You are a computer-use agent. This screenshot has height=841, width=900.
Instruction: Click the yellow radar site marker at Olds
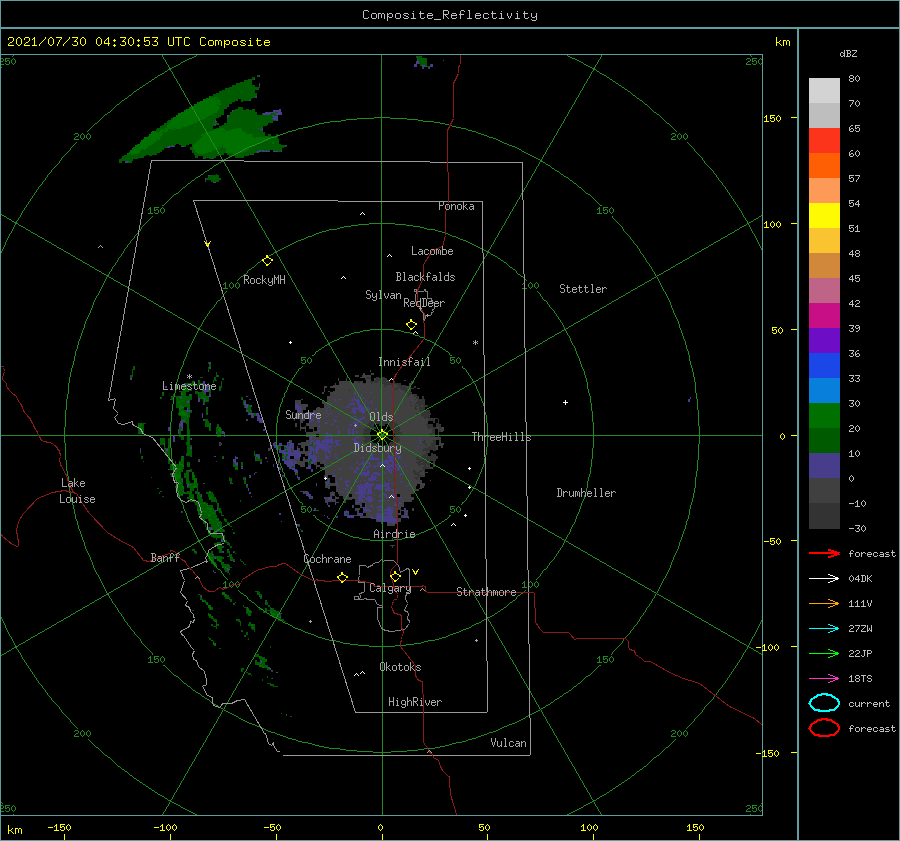(x=382, y=435)
